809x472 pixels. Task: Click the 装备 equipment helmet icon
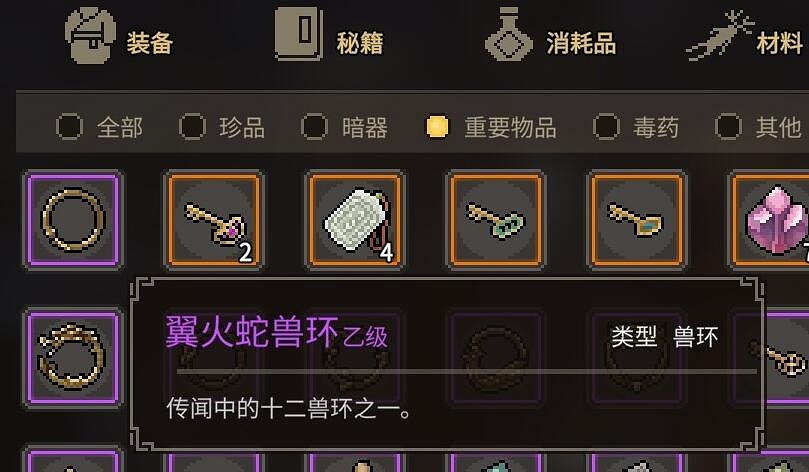pos(90,35)
